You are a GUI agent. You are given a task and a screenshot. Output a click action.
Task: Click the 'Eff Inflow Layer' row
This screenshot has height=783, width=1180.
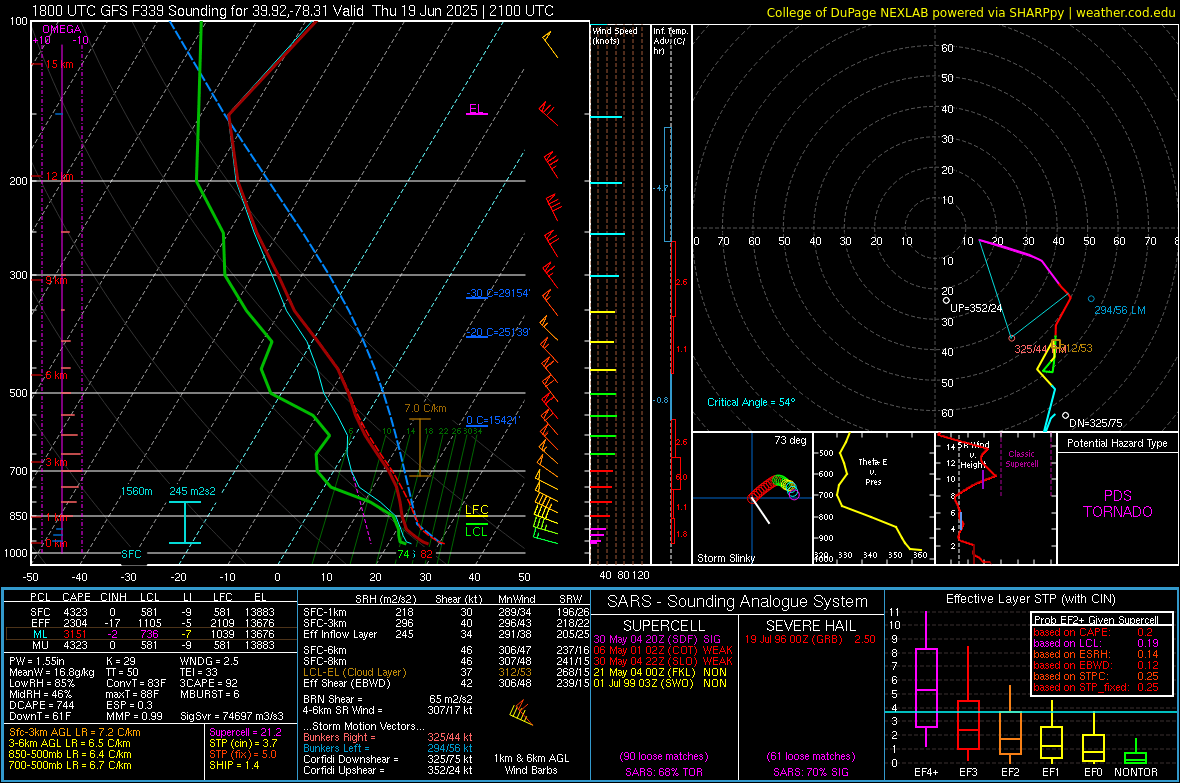(446, 634)
